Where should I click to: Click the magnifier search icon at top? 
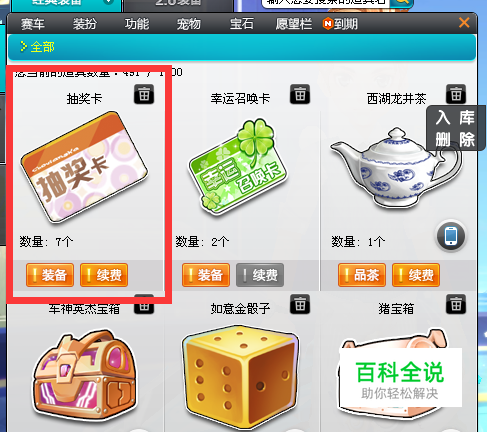(x=402, y=3)
